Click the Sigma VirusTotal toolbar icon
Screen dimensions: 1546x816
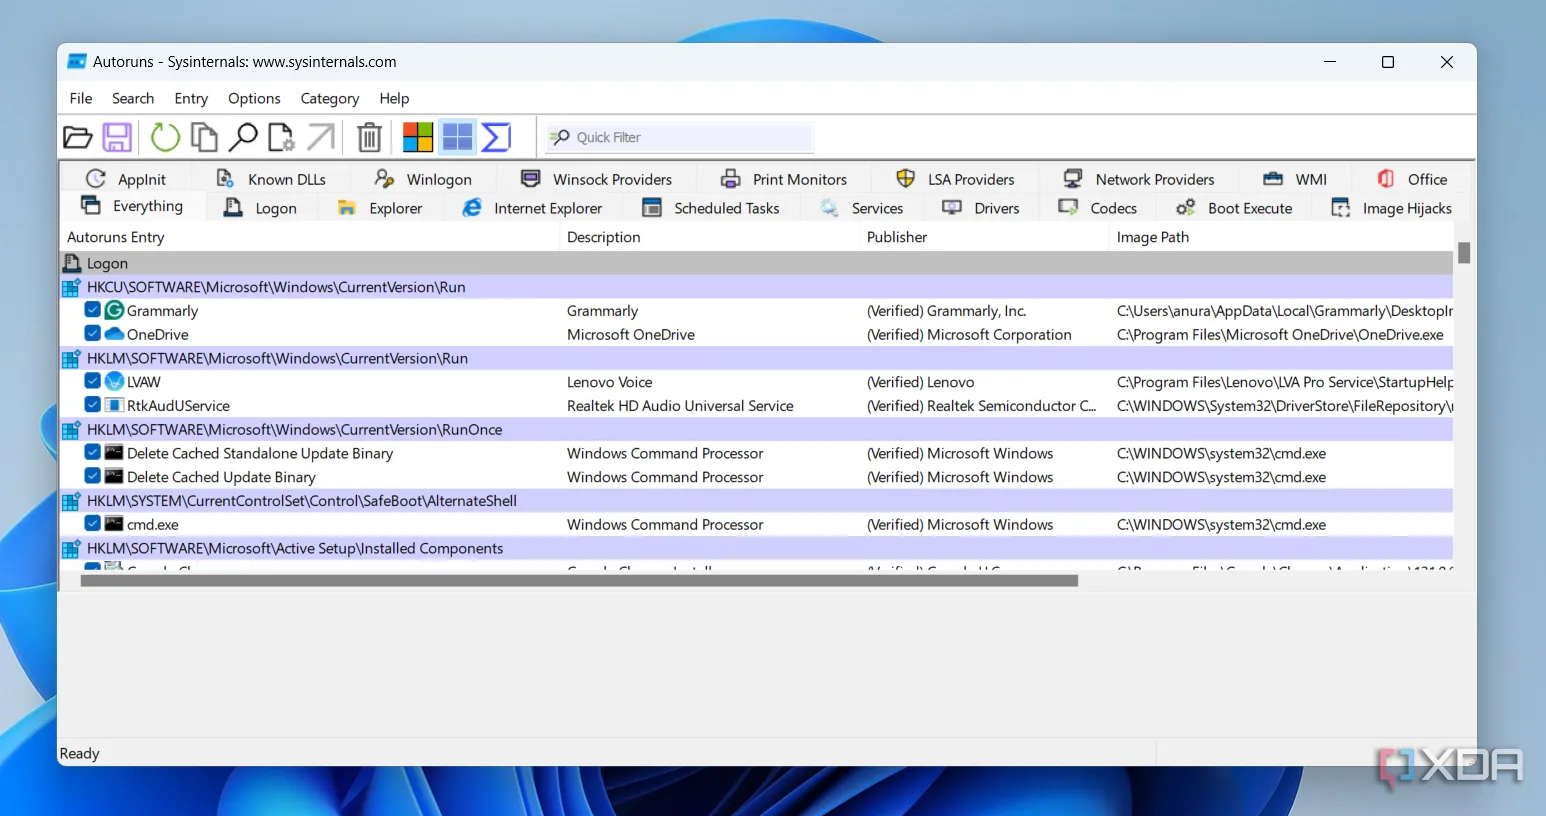[497, 137]
